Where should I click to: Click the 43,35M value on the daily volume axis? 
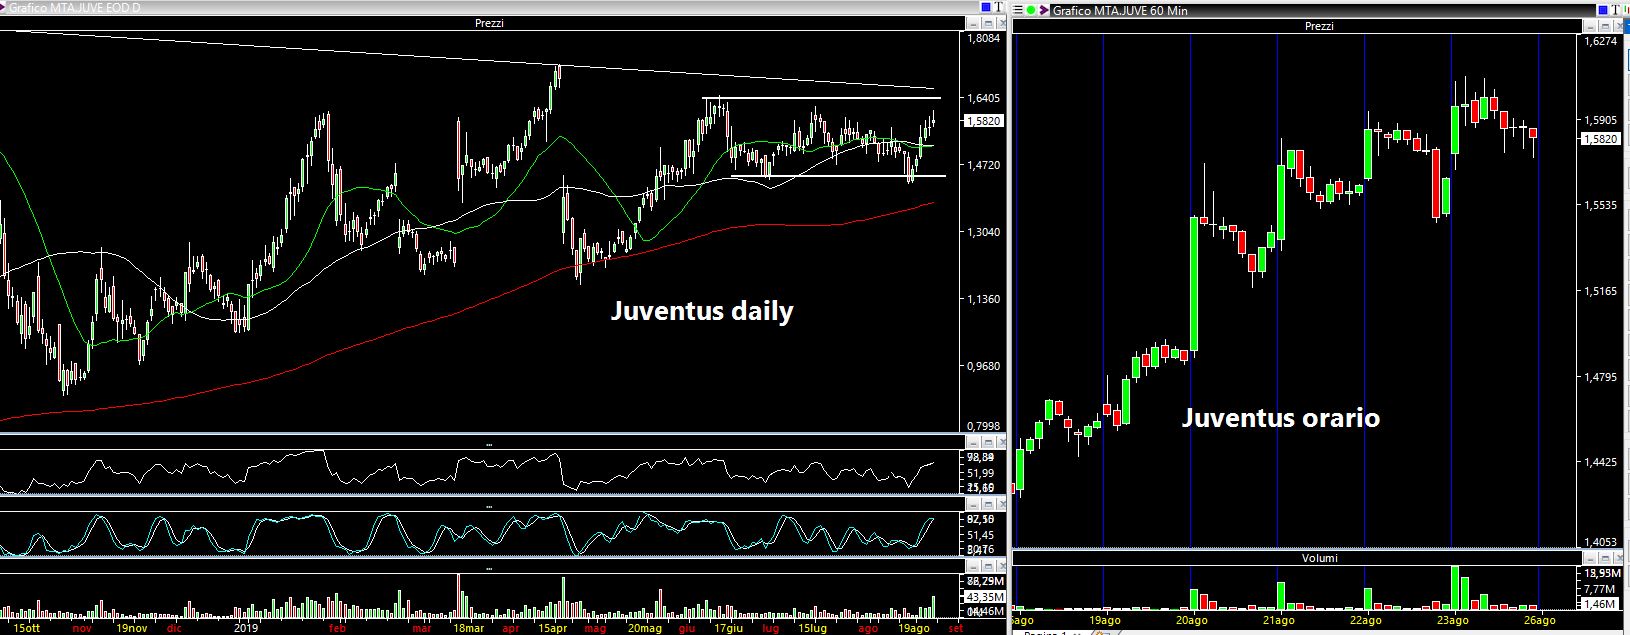click(985, 596)
